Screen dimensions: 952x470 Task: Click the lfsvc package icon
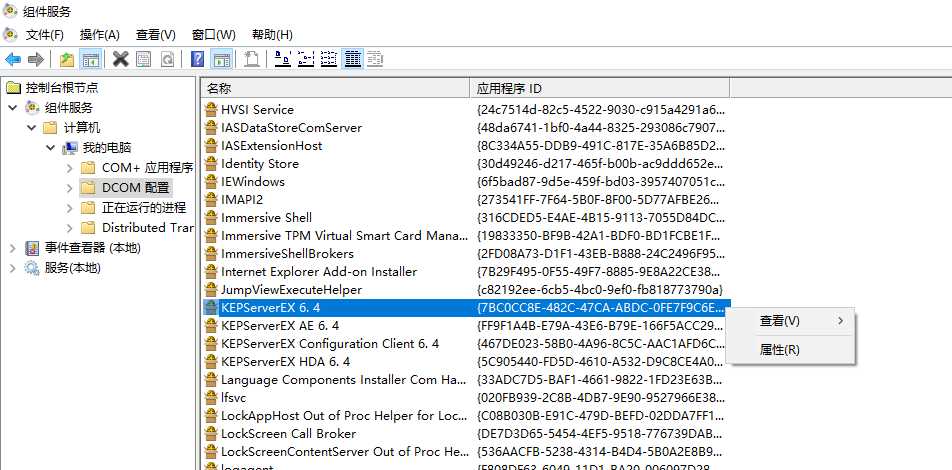coord(211,398)
